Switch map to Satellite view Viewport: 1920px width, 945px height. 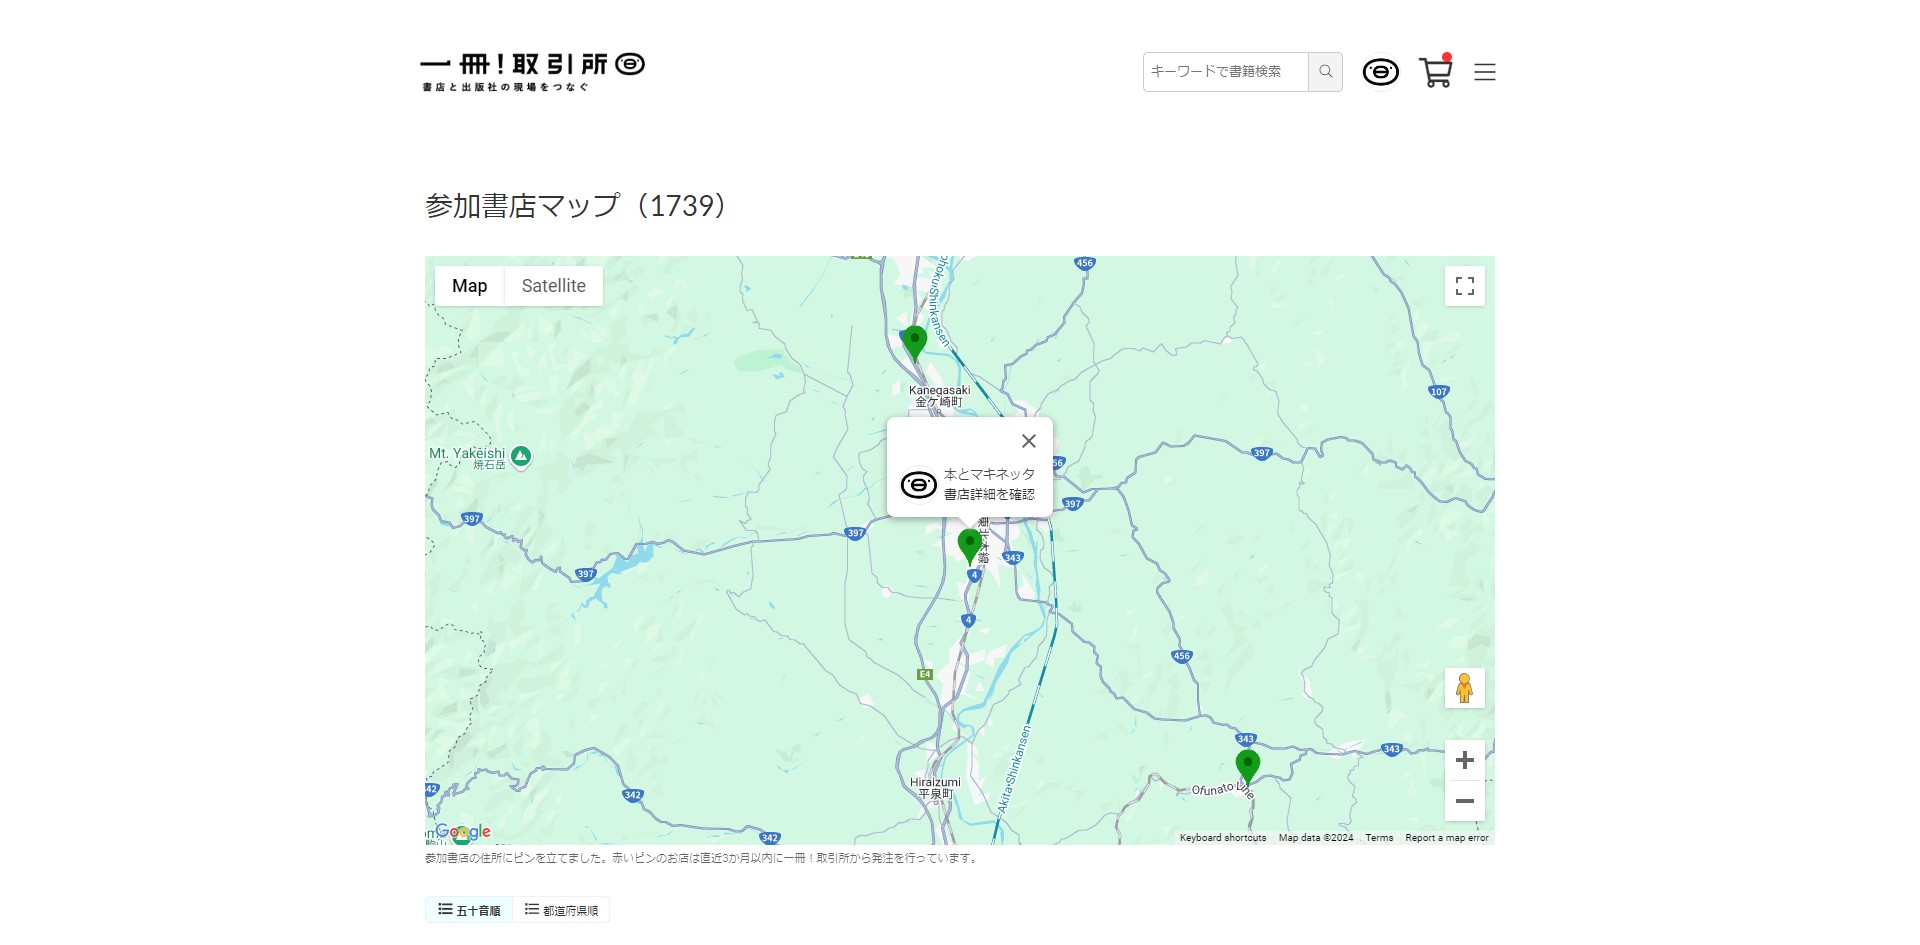click(554, 286)
